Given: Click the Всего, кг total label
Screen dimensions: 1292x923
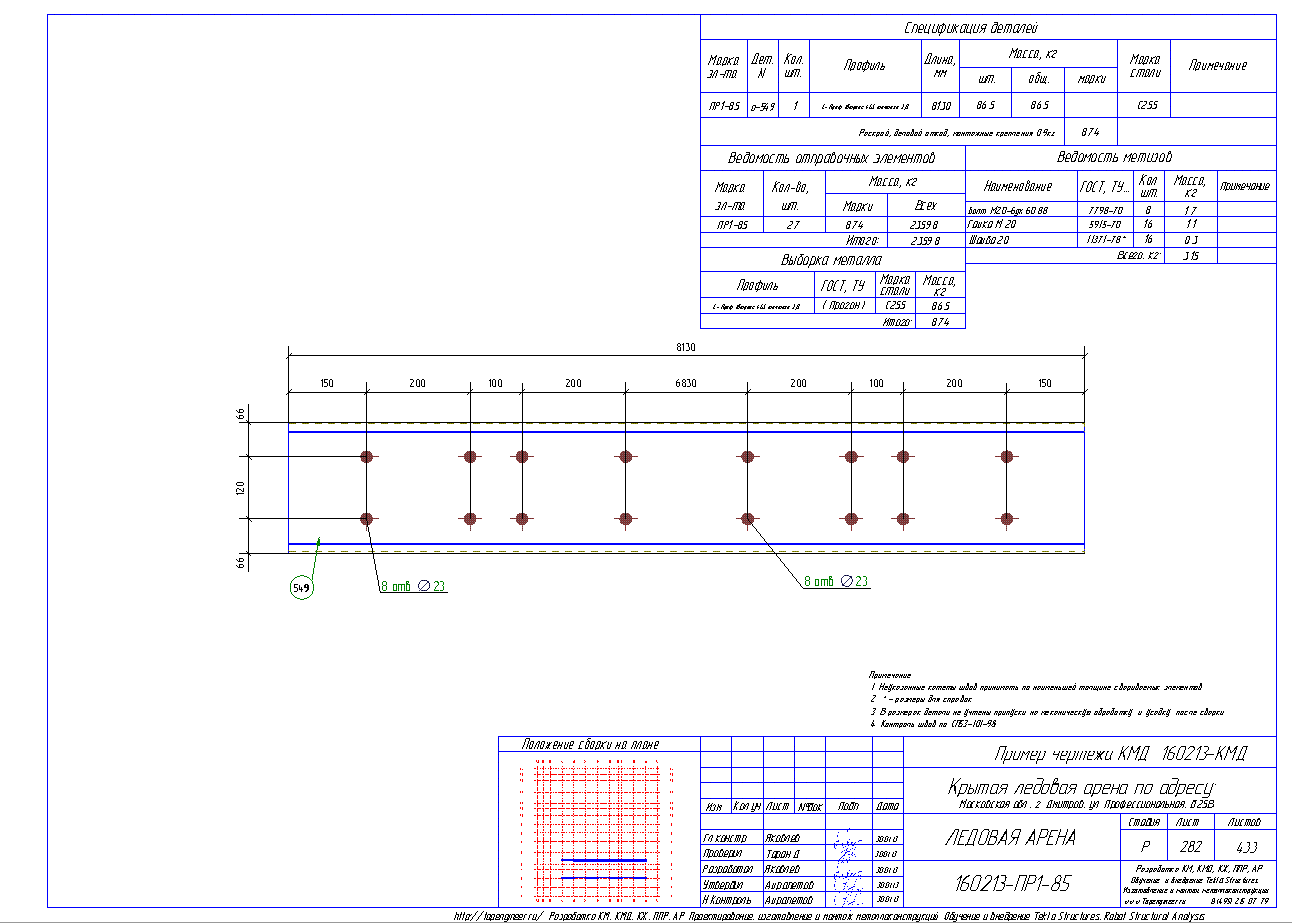Looking at the screenshot, I should [x=1138, y=256].
